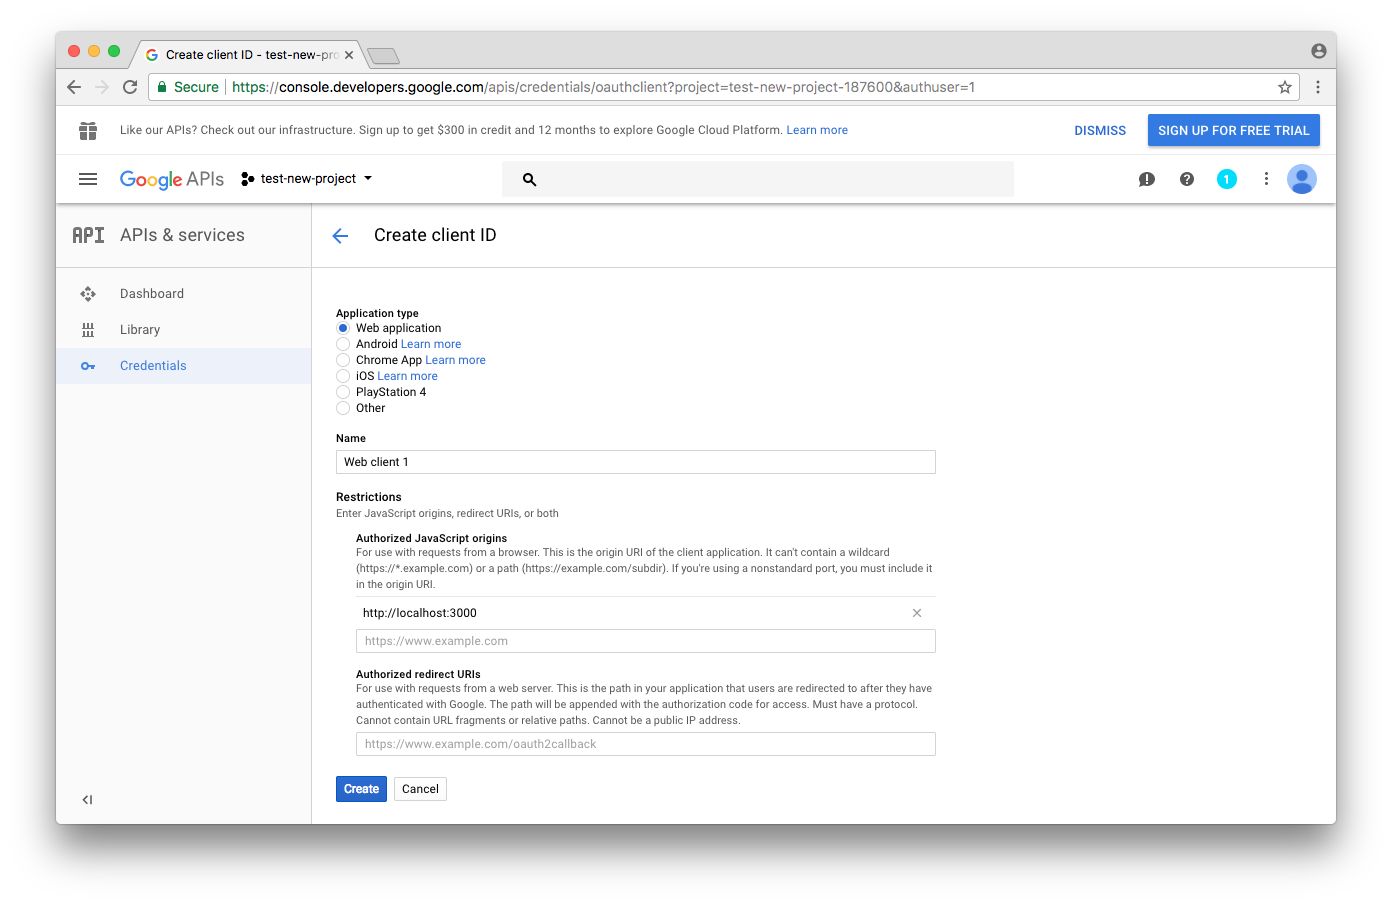This screenshot has width=1392, height=904.
Task: Select PlayStation 4 application type
Action: pyautogui.click(x=343, y=392)
